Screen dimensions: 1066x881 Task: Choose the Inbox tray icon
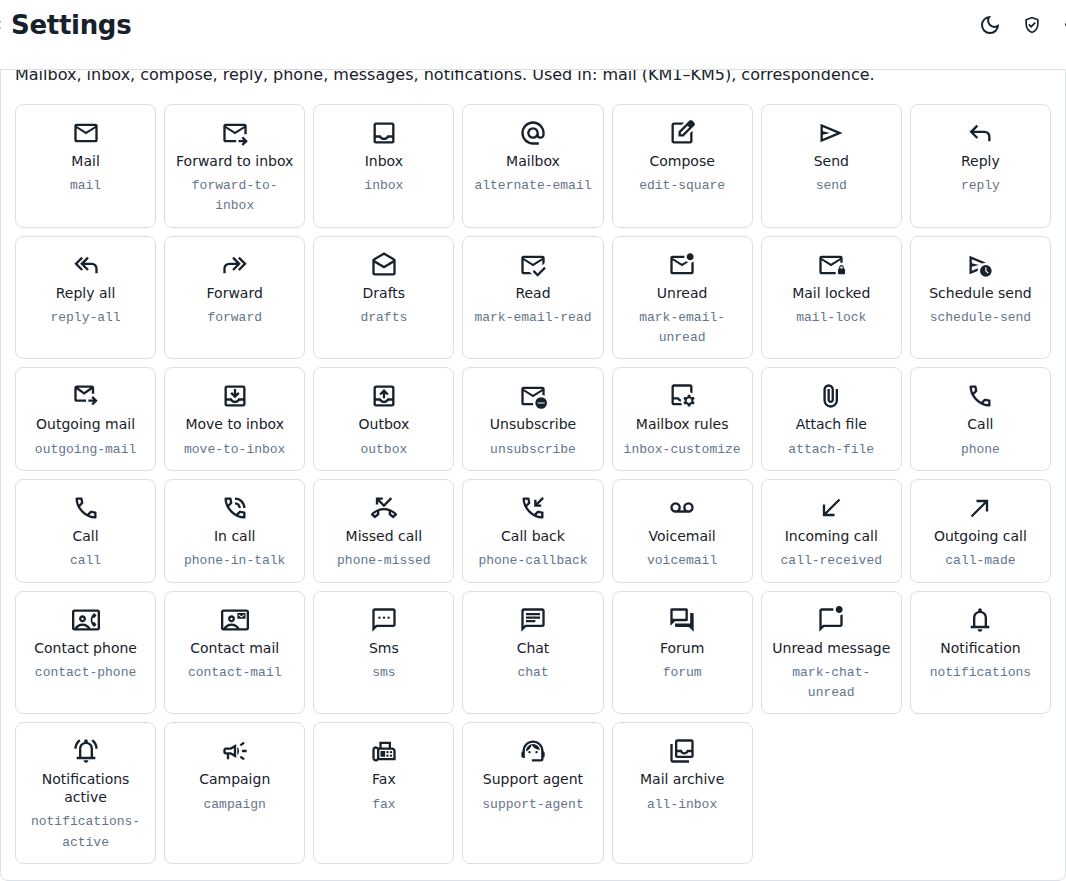point(384,133)
